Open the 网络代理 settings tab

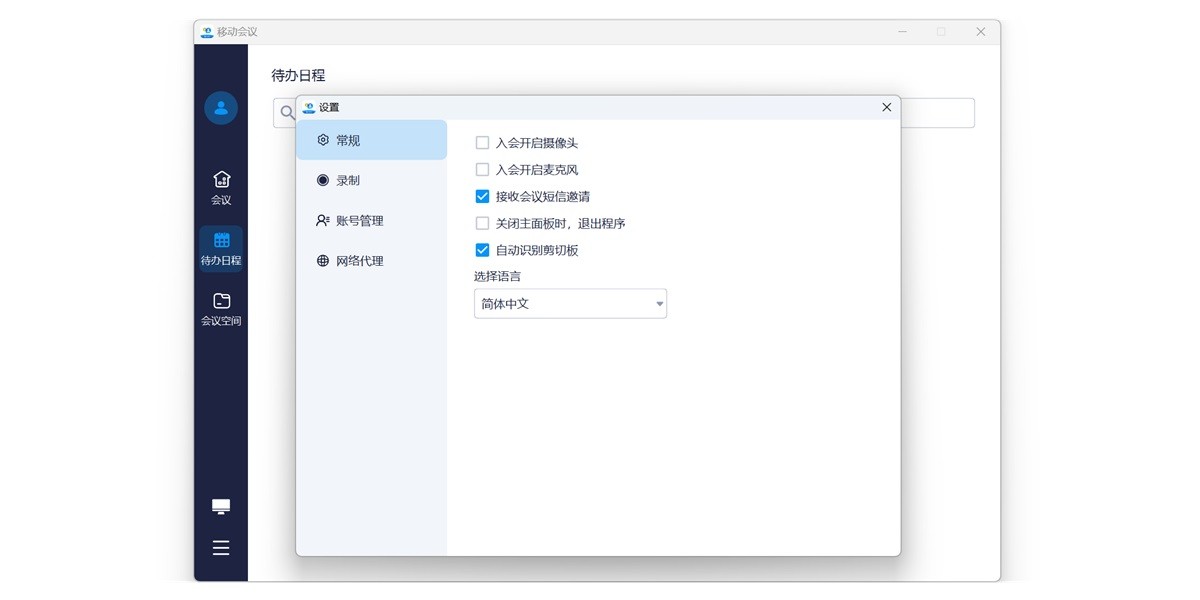(371, 261)
